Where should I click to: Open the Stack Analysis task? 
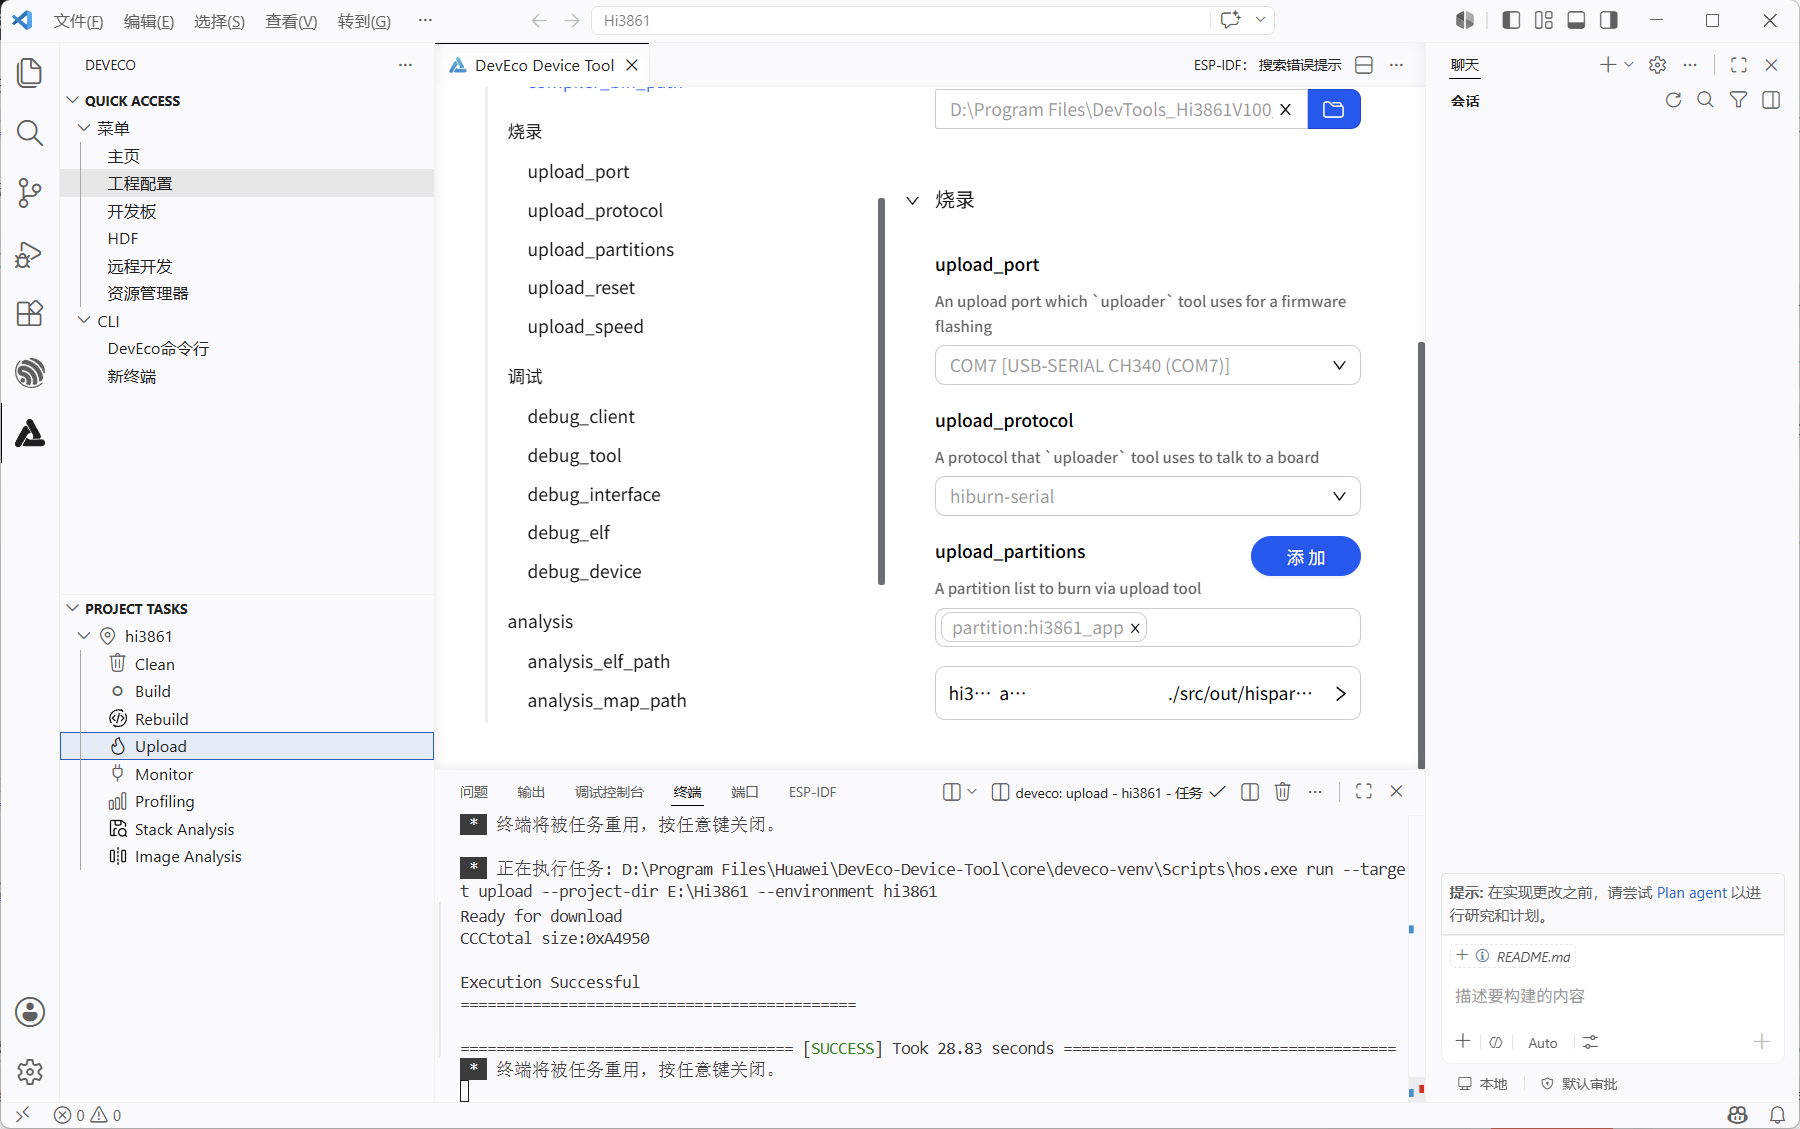pyautogui.click(x=247, y=829)
